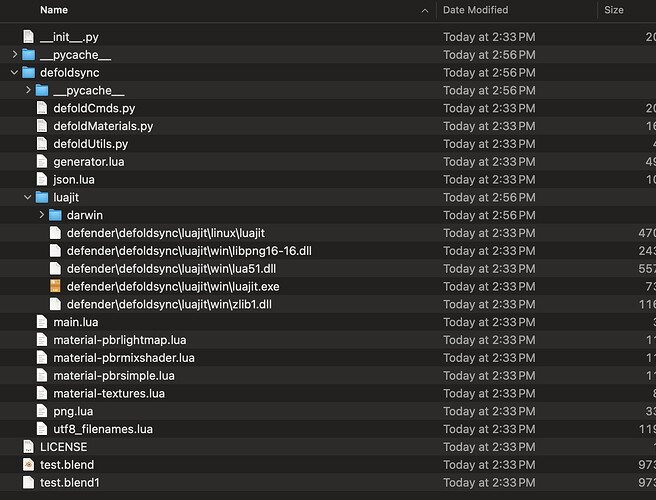Click the defoldsync folder icon
656x500 pixels.
(28, 73)
